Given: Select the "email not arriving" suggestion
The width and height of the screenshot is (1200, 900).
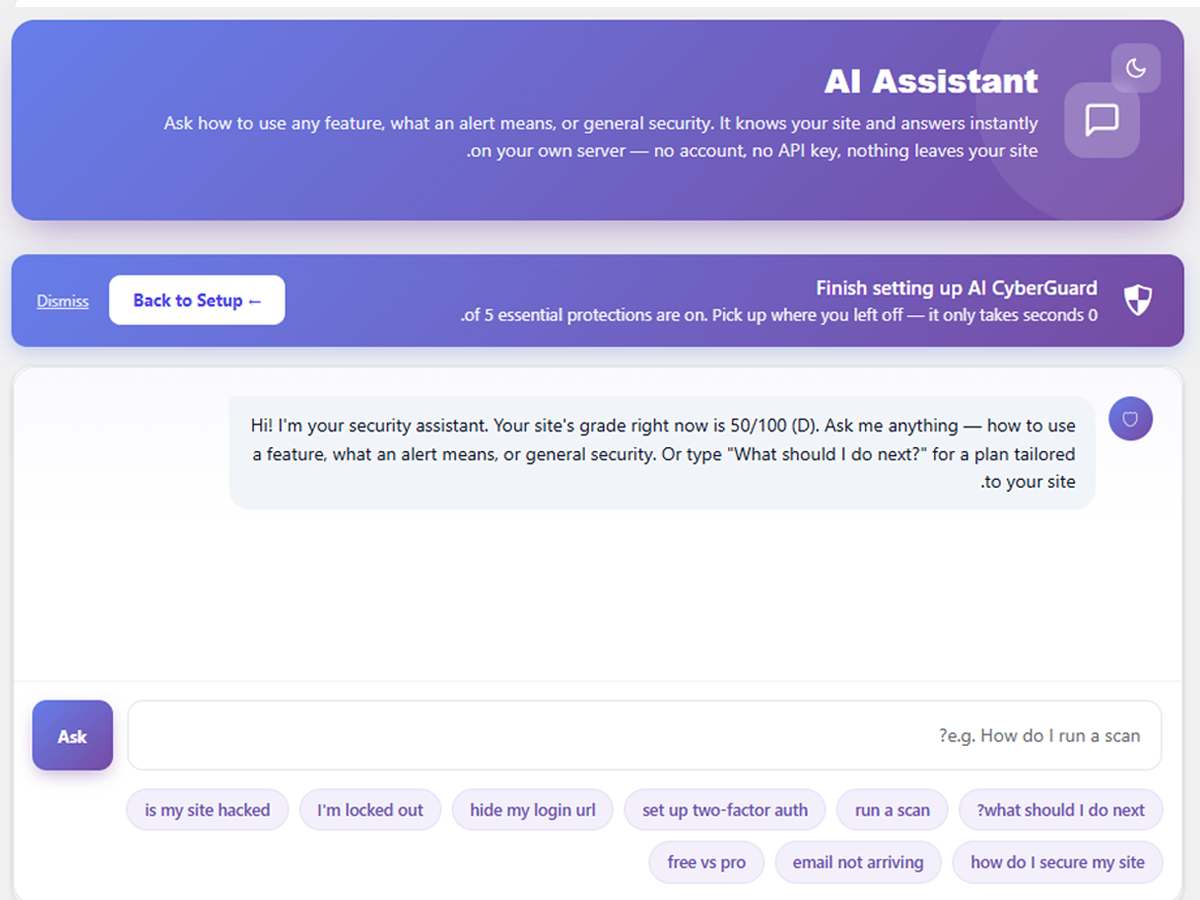Looking at the screenshot, I should 858,862.
